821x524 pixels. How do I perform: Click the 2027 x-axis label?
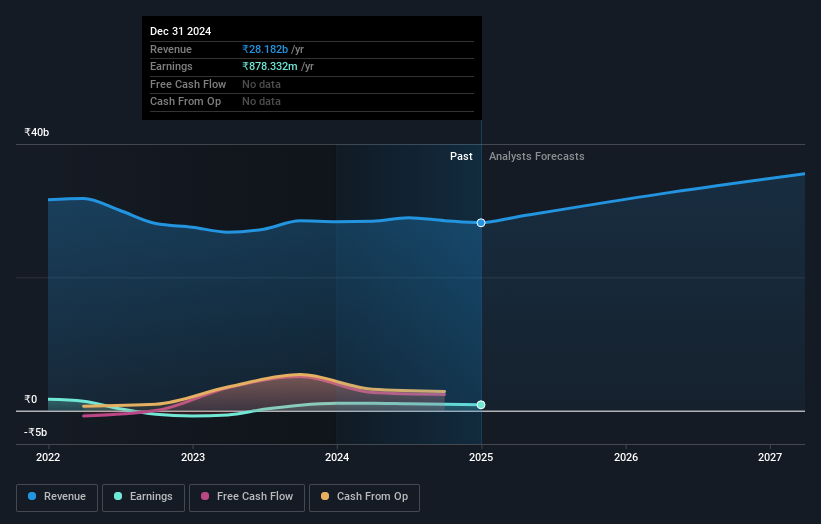click(x=770, y=457)
